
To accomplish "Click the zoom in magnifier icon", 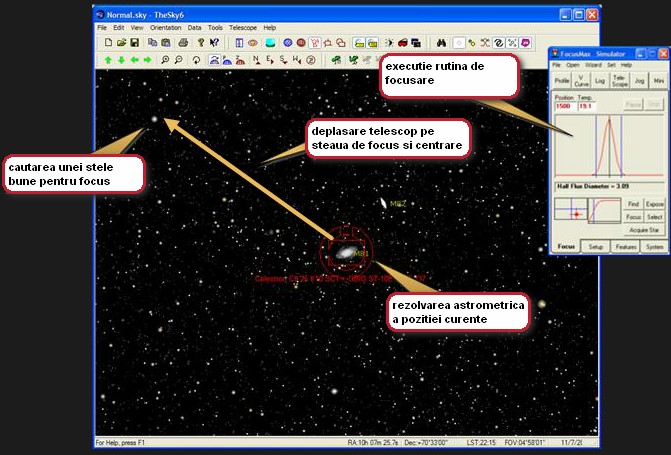I will [163, 60].
